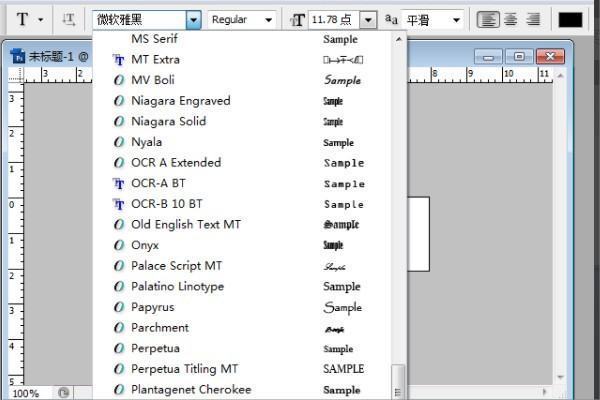Click the document's Photoshop icon in title bar

18,56
